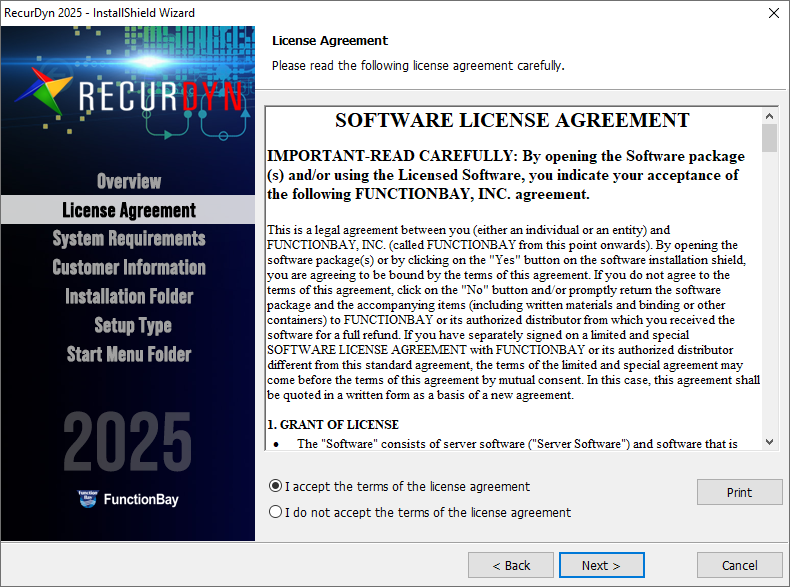Viewport: 790px width, 587px height.
Task: Click the FunctionBay shield logo icon
Action: [88, 499]
